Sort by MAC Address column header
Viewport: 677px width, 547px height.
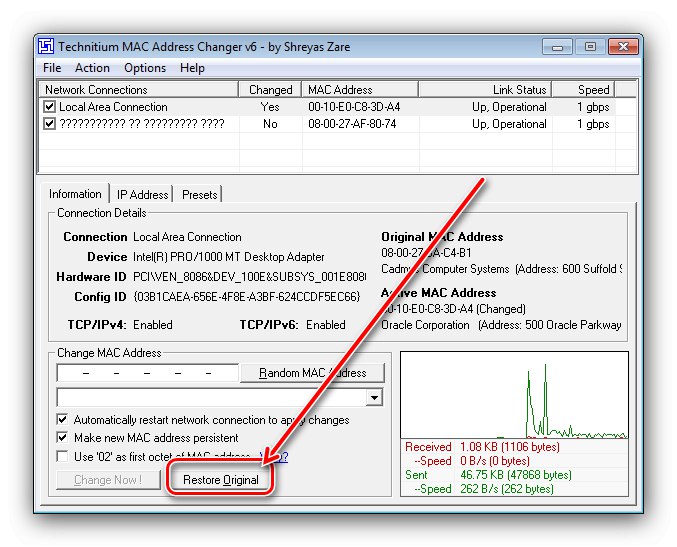(360, 89)
